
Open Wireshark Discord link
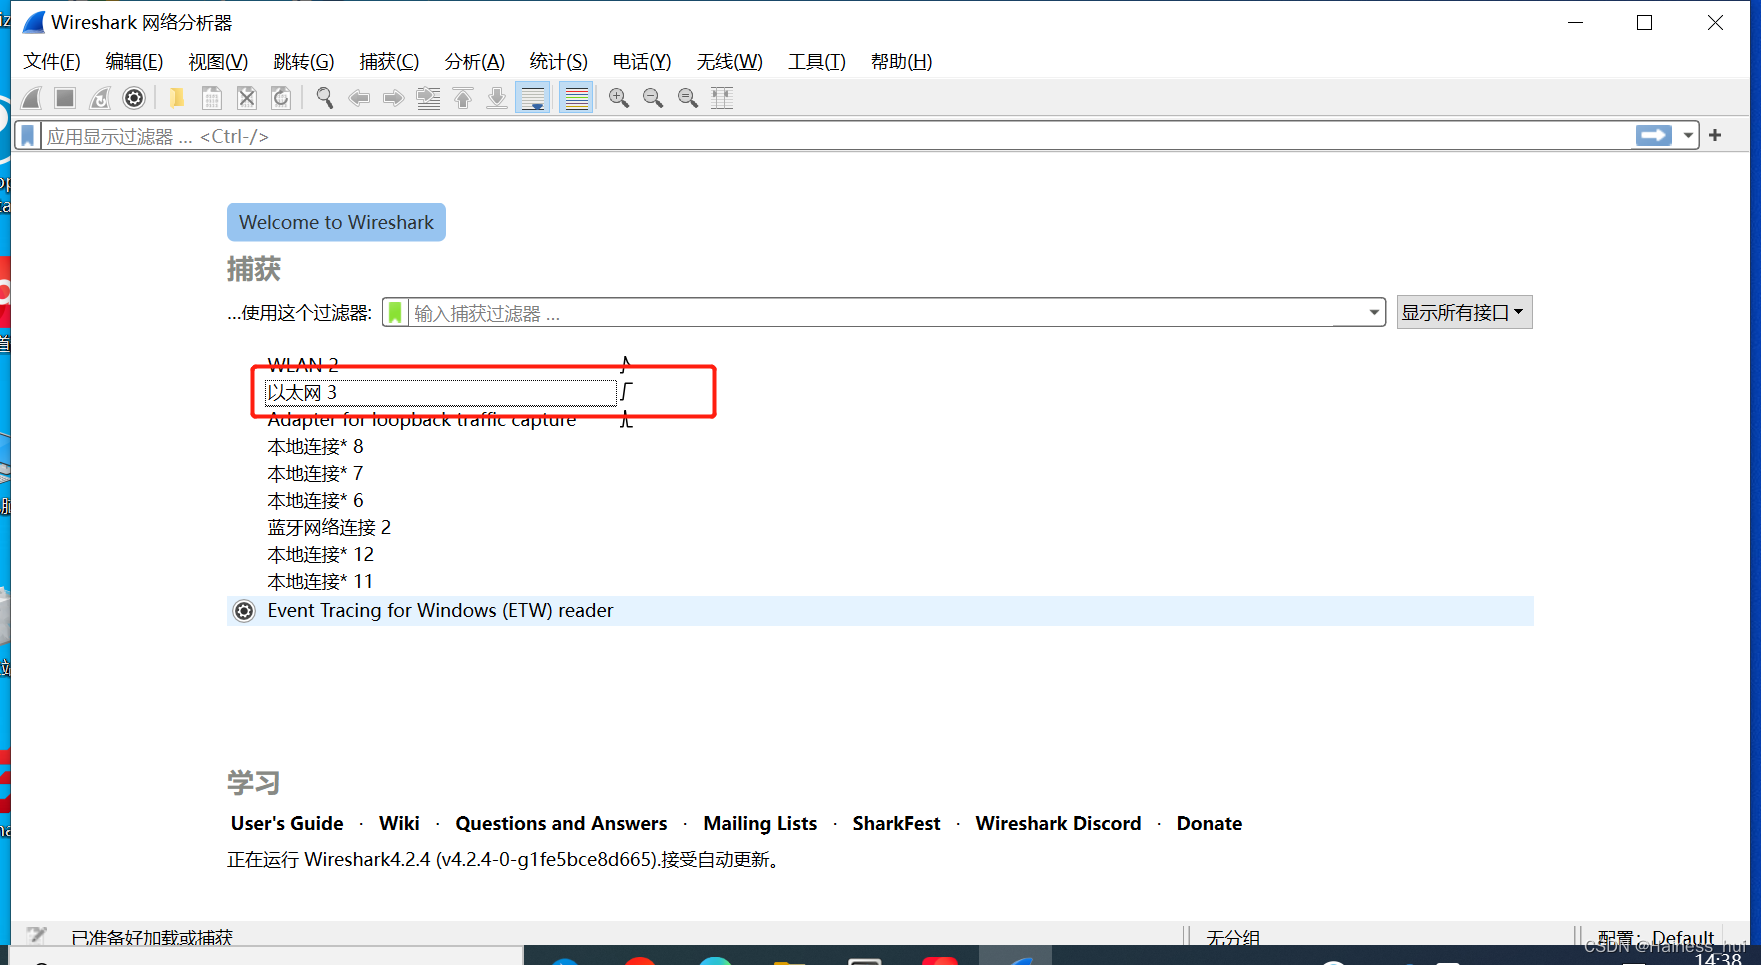(1058, 823)
